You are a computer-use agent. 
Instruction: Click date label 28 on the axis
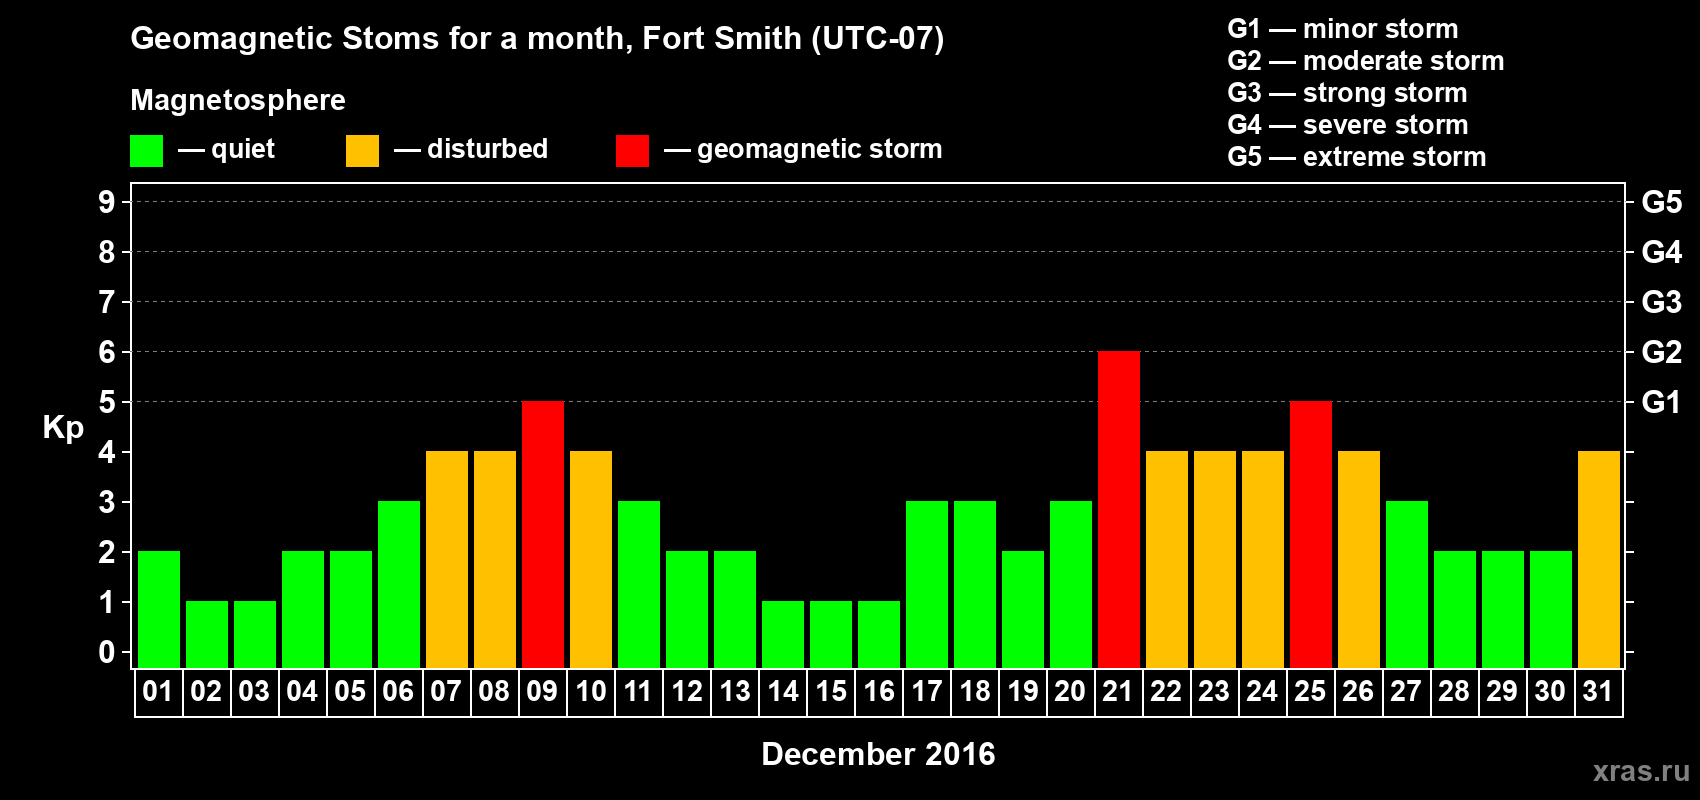pyautogui.click(x=1454, y=692)
